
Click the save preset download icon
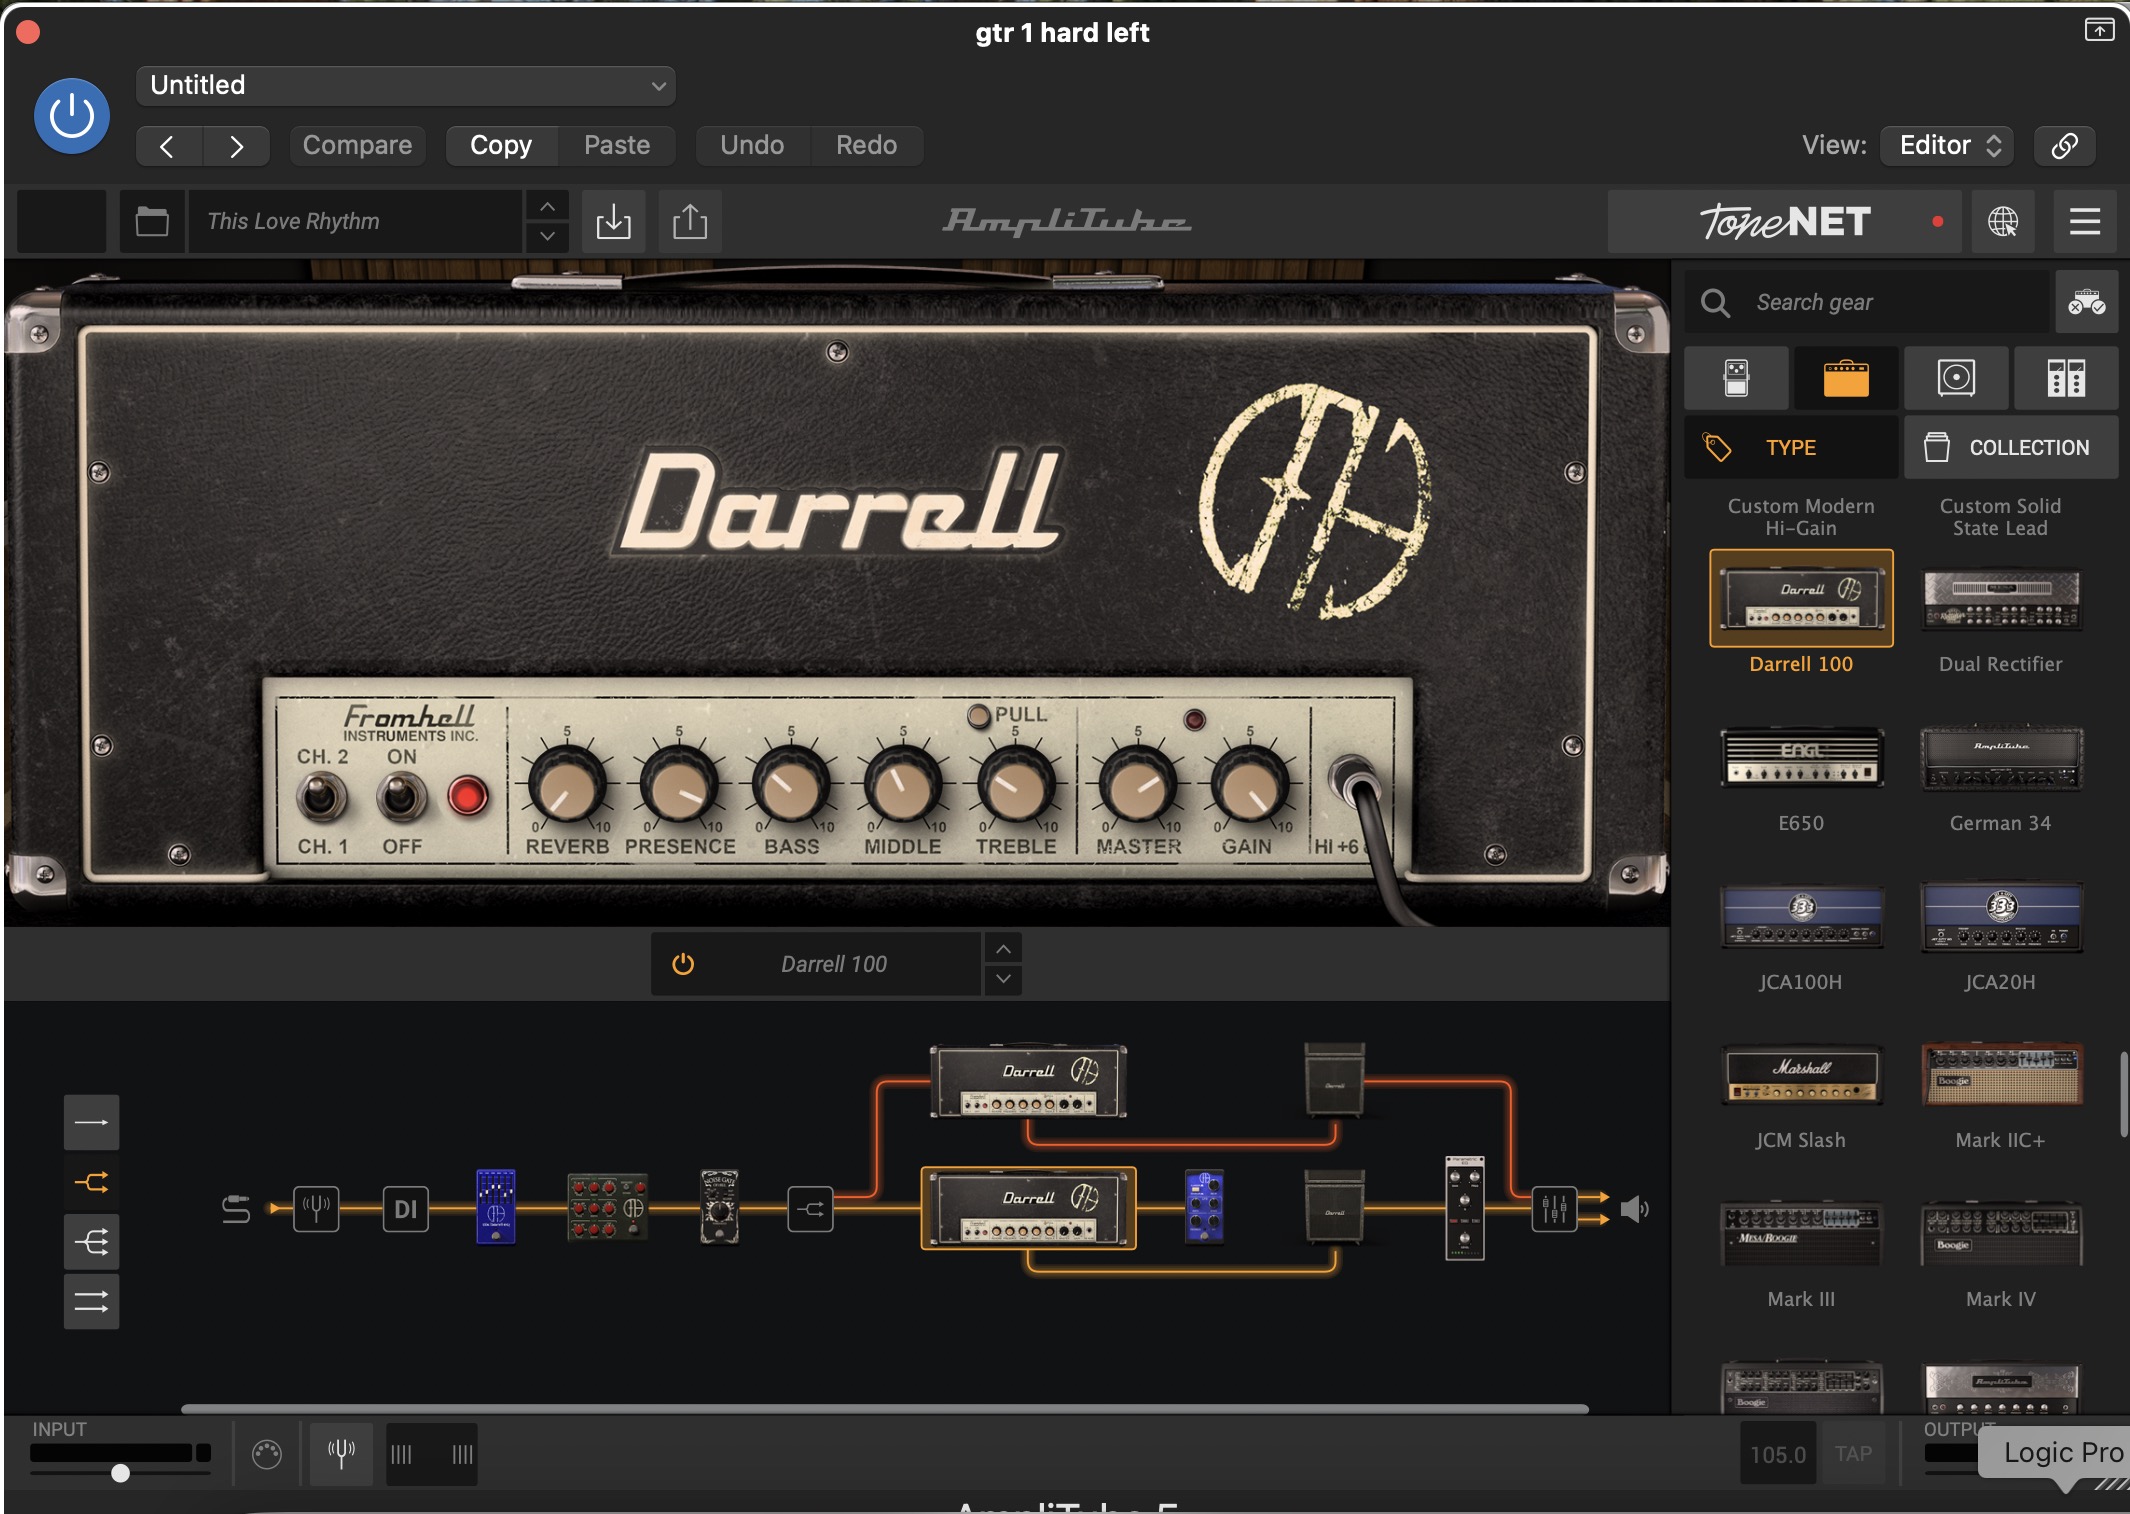click(613, 221)
